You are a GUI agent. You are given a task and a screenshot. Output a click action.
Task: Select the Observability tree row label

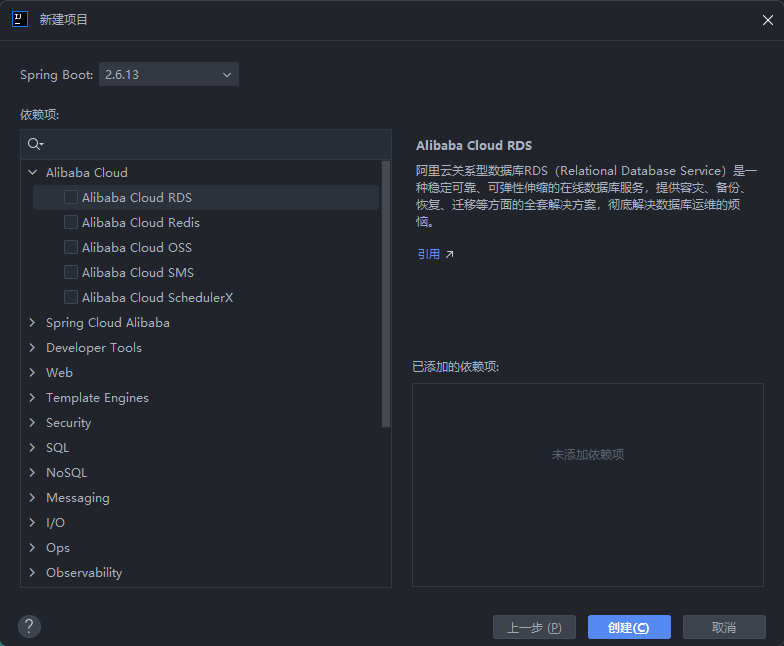[84, 573]
